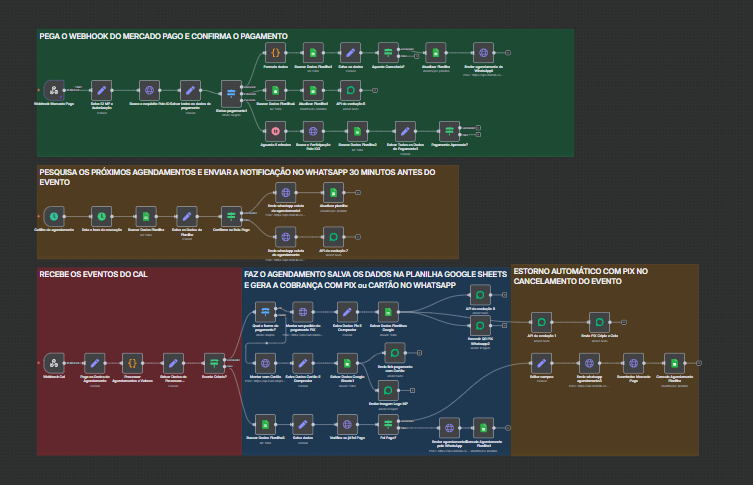Select the Data e hora da execução node
The width and height of the screenshot is (753, 485).
pyautogui.click(x=100, y=215)
